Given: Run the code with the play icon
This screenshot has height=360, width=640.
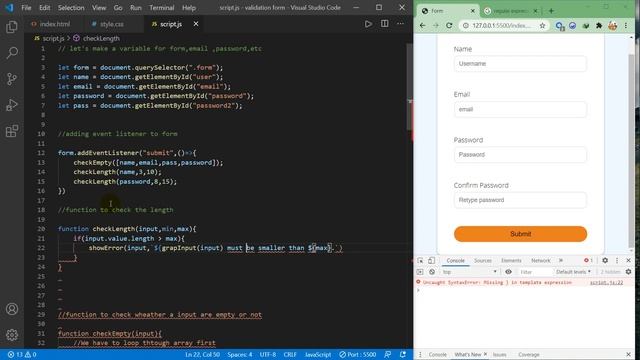Looking at the screenshot, I should pos(368,24).
